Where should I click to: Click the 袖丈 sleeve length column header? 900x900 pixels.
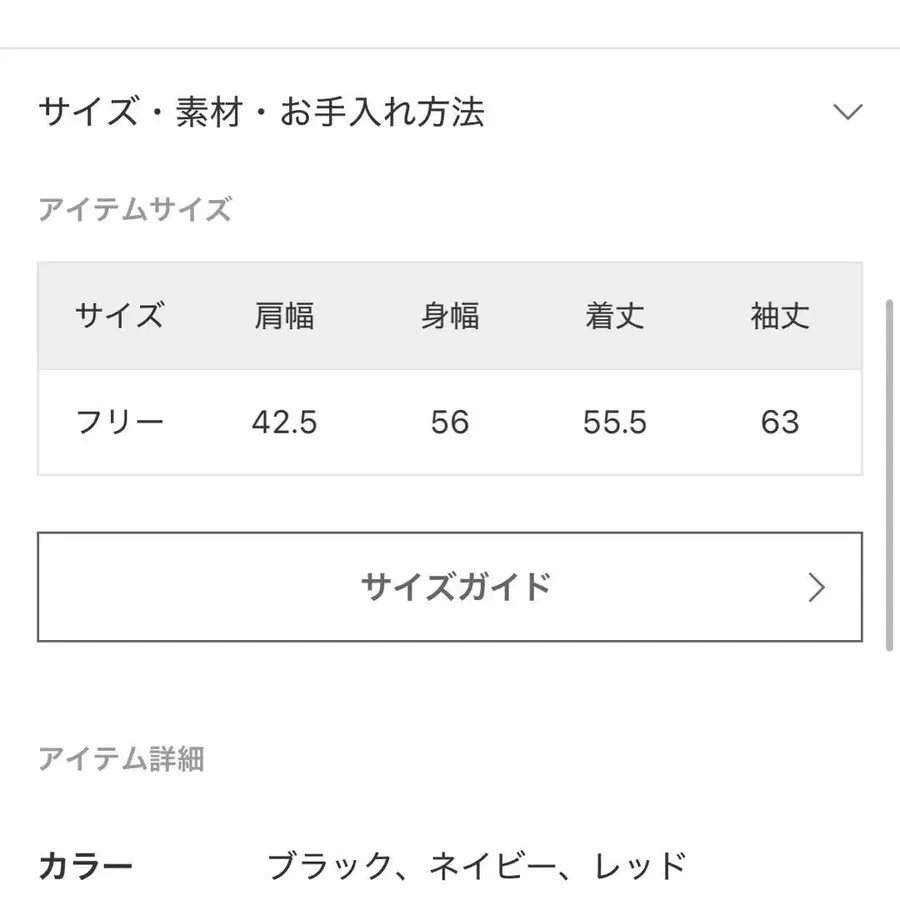781,316
